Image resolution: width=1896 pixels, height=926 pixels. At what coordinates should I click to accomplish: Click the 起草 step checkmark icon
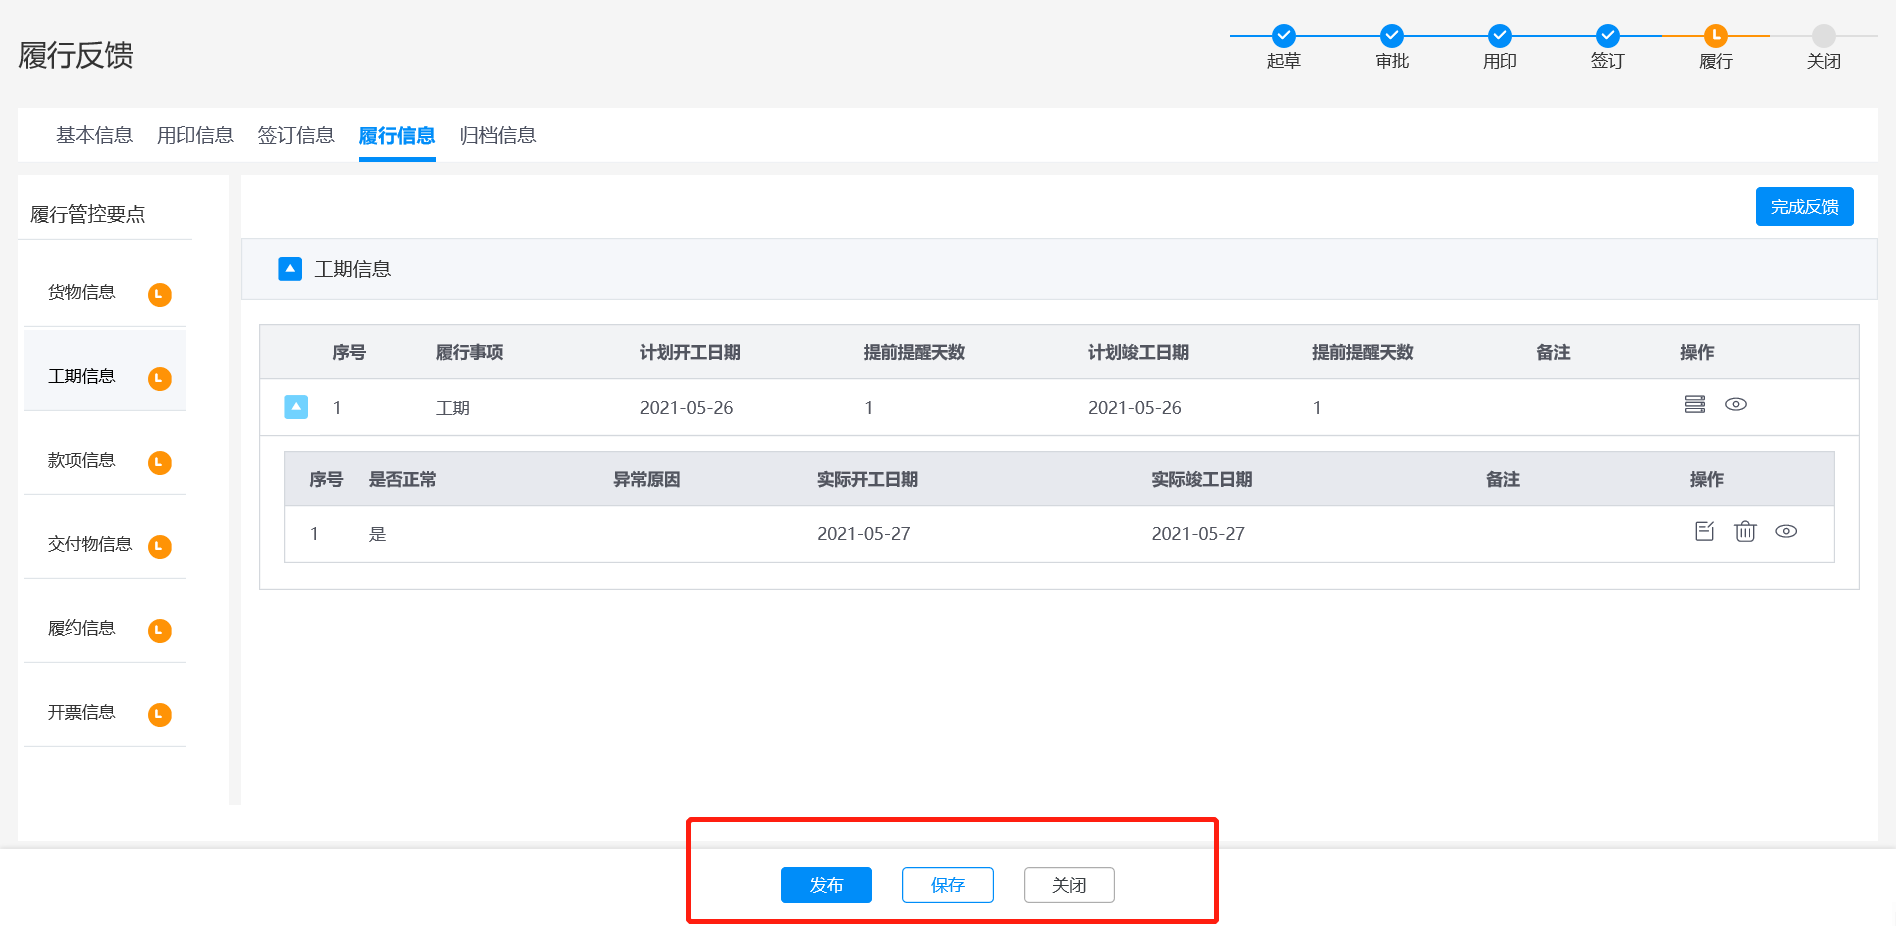[1284, 36]
